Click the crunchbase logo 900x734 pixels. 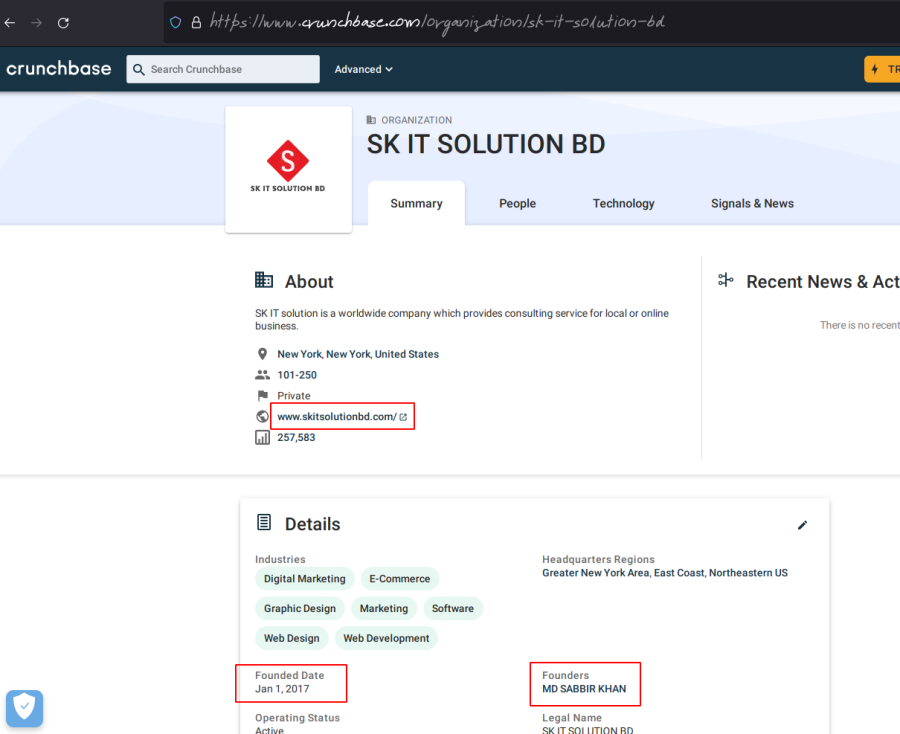pyautogui.click(x=59, y=68)
